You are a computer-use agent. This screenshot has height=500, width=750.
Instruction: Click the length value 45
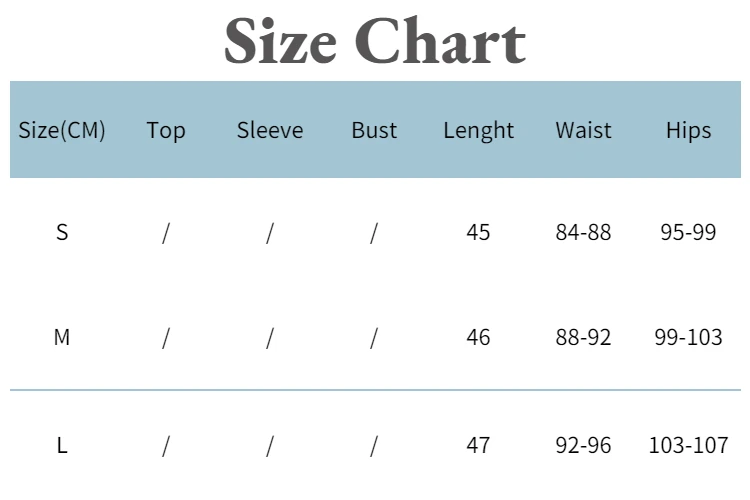coord(478,232)
